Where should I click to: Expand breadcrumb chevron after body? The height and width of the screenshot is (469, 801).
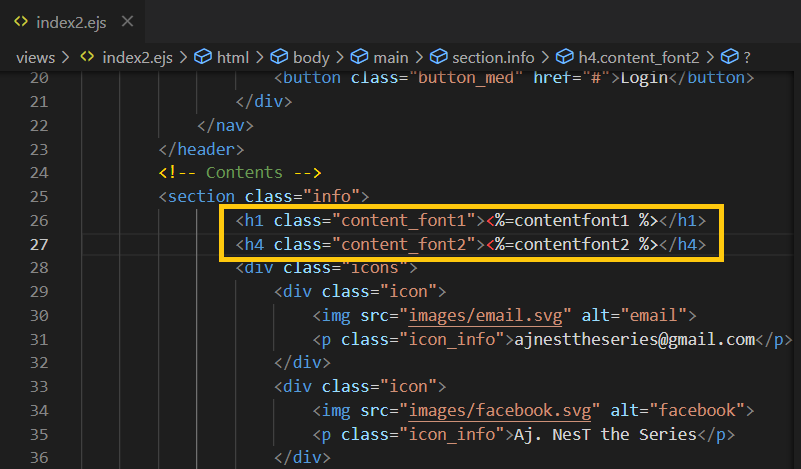pos(340,57)
